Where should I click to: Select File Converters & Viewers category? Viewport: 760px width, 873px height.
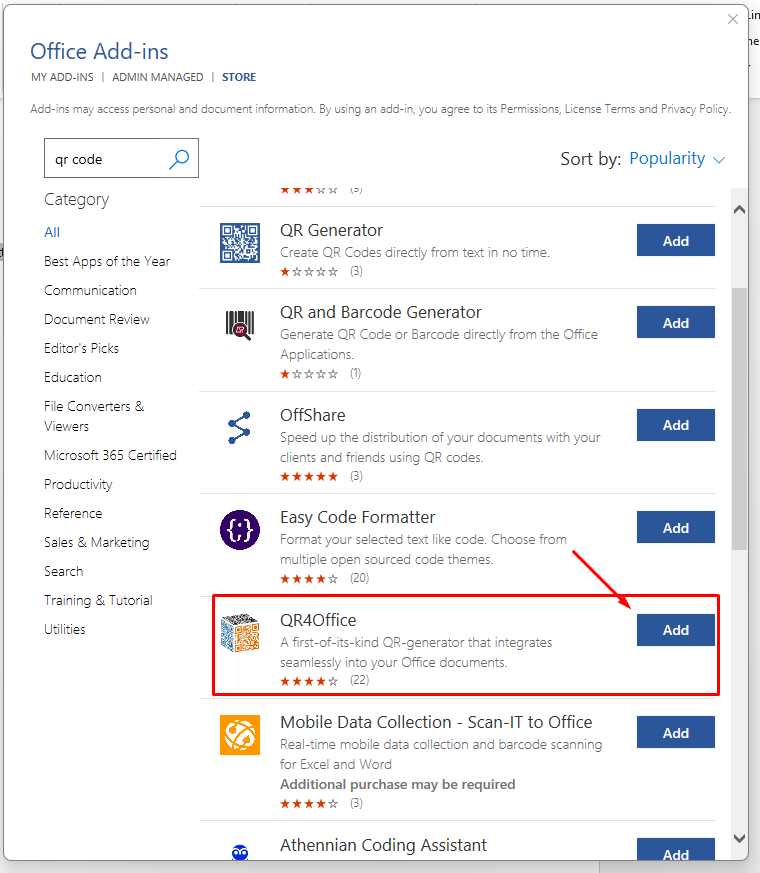click(x=94, y=416)
